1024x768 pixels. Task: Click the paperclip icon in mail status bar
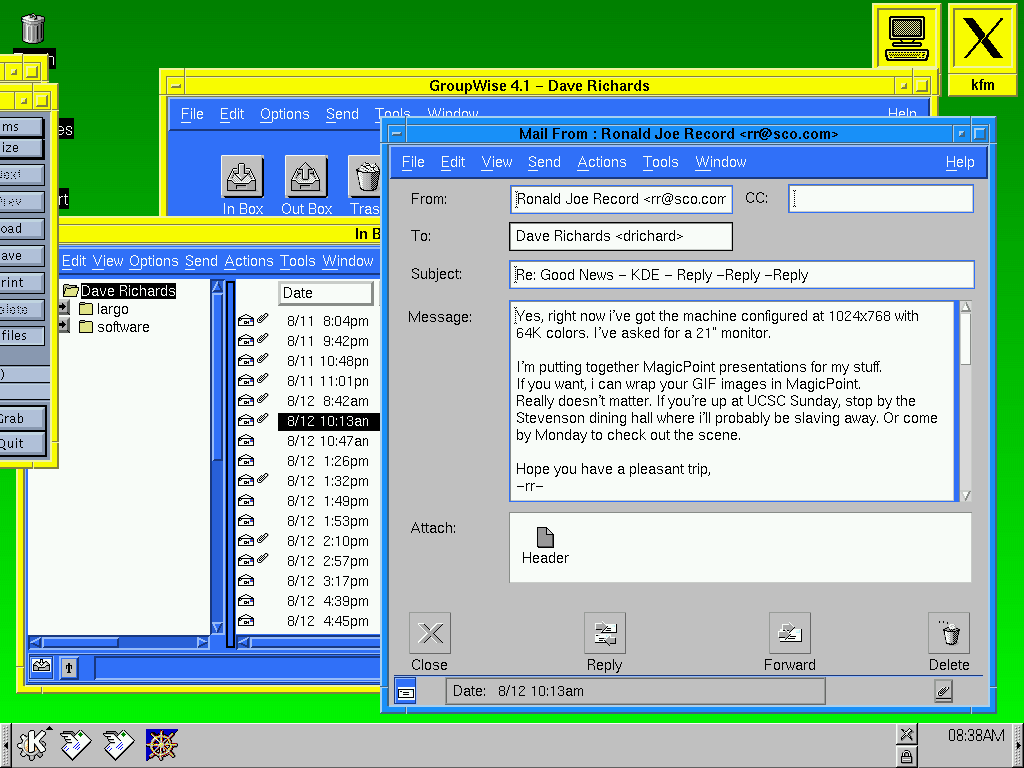[x=942, y=691]
